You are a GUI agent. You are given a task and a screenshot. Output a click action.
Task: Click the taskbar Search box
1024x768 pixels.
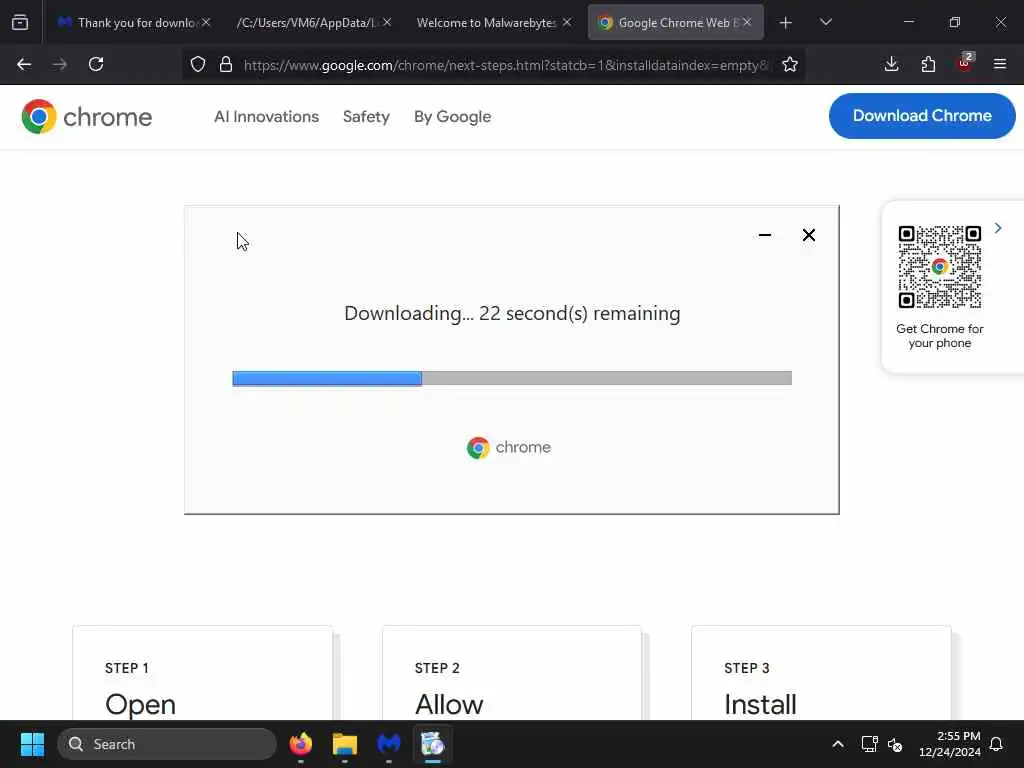click(x=167, y=744)
